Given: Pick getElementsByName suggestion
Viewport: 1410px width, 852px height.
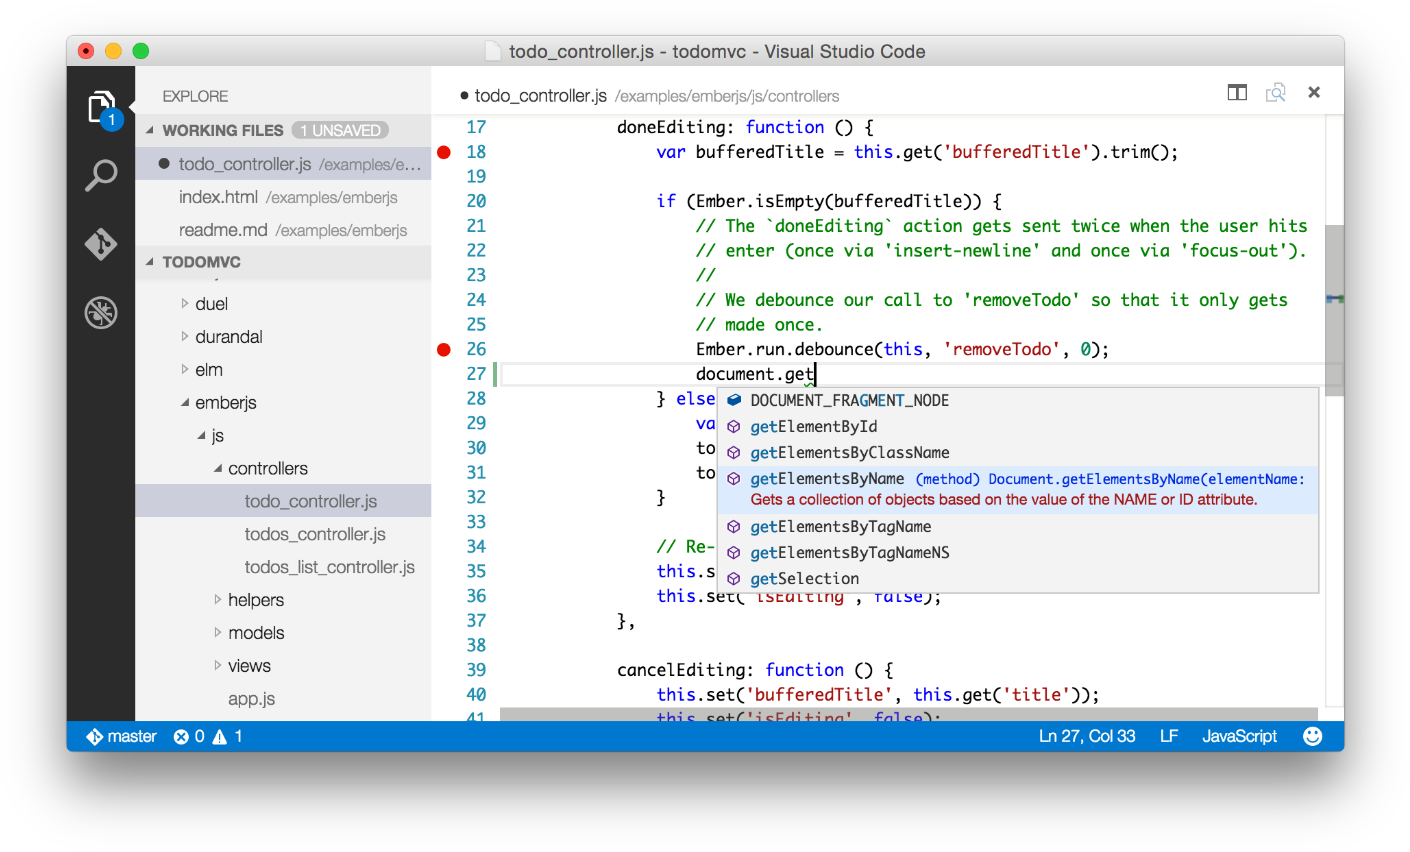Looking at the screenshot, I should pos(1017,489).
